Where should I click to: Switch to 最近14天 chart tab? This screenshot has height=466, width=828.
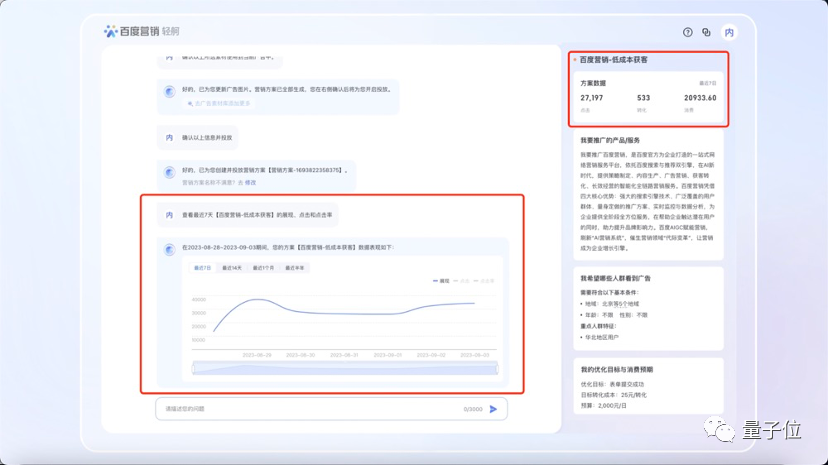[x=231, y=268]
